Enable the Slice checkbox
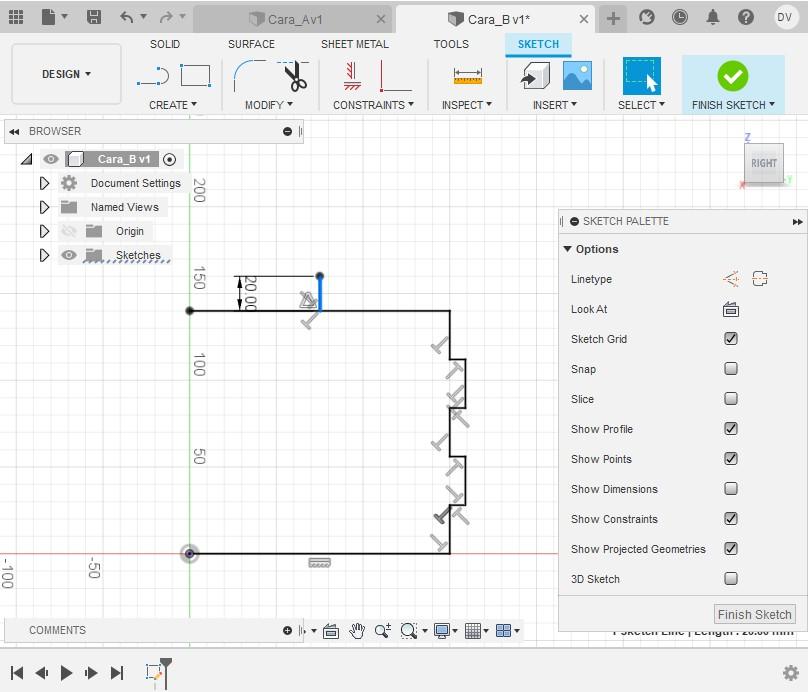Screen dimensions: 808x692 coord(731,398)
